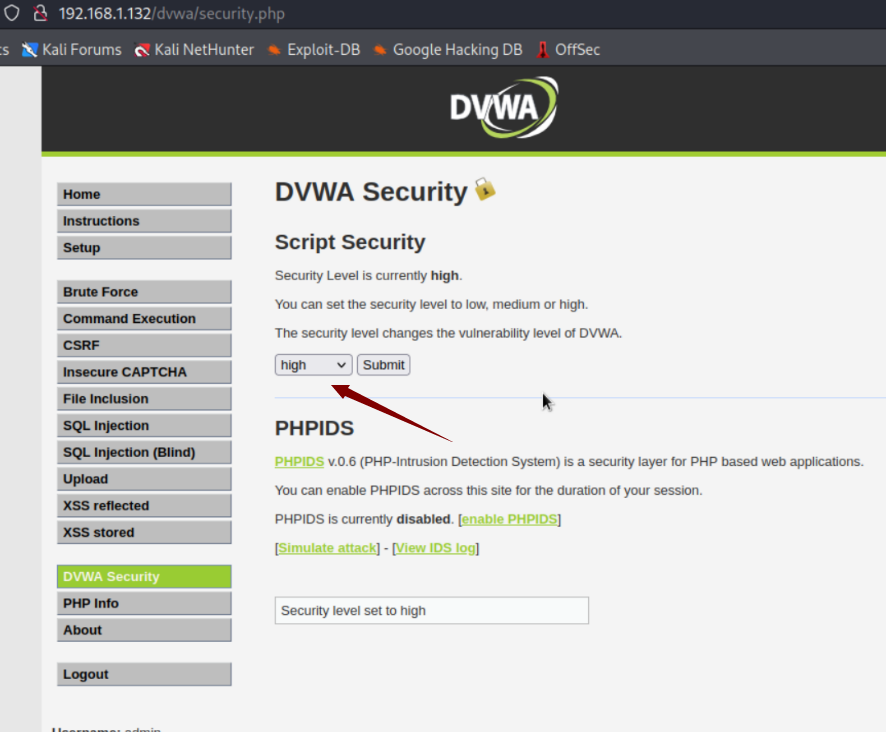Click the insecure connection padlock icon
Screen dimensions: 886x732
click(40, 13)
